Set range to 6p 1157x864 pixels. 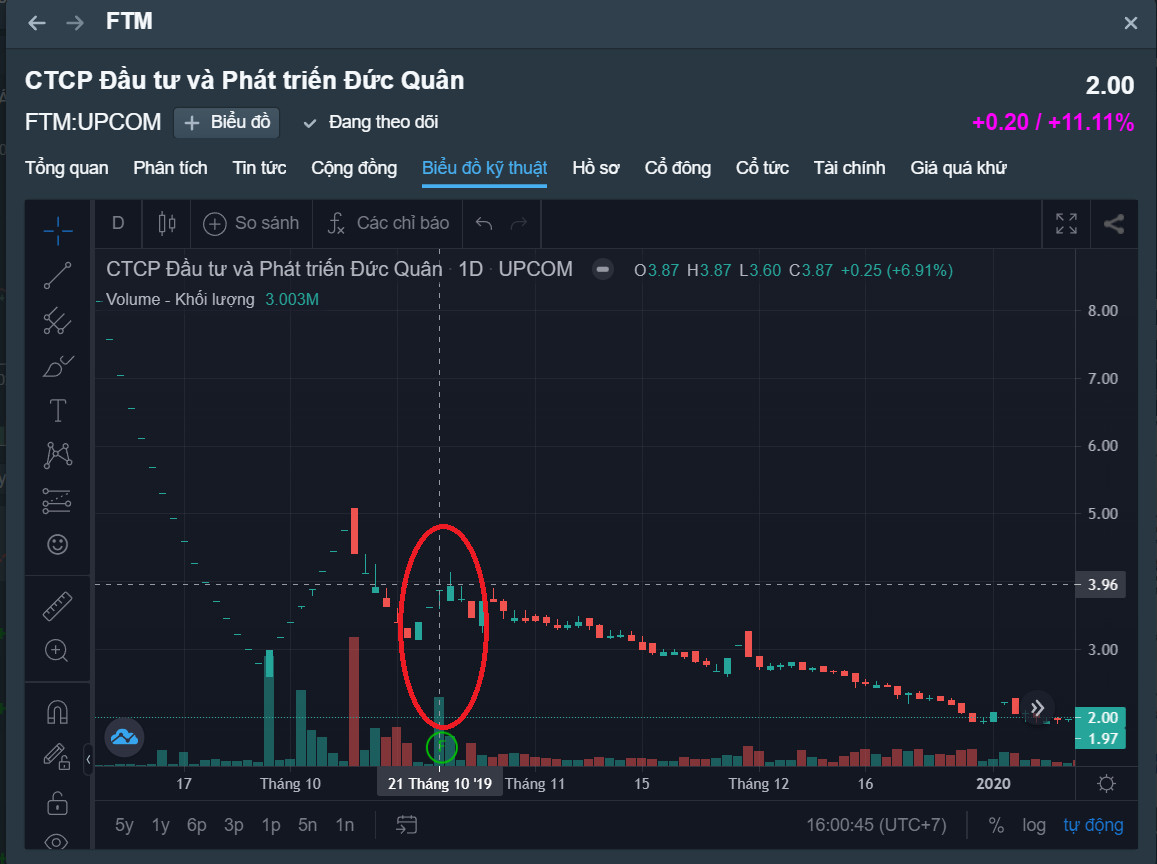(x=196, y=825)
